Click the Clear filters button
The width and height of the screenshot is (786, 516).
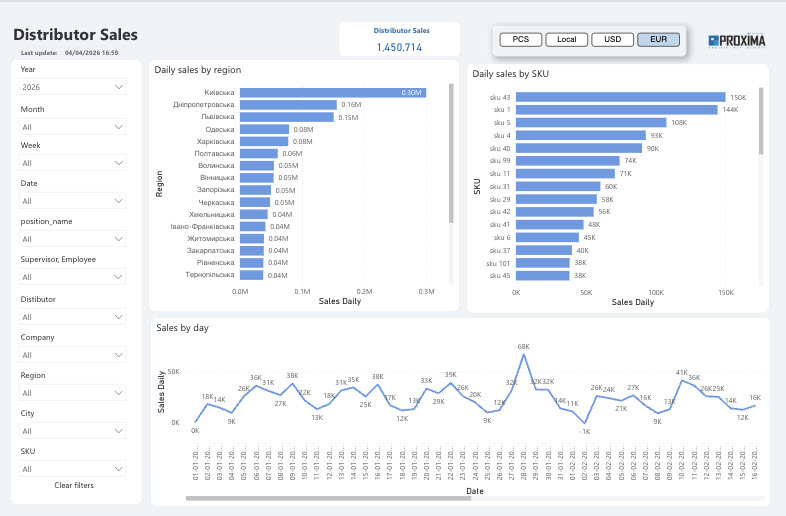click(74, 485)
